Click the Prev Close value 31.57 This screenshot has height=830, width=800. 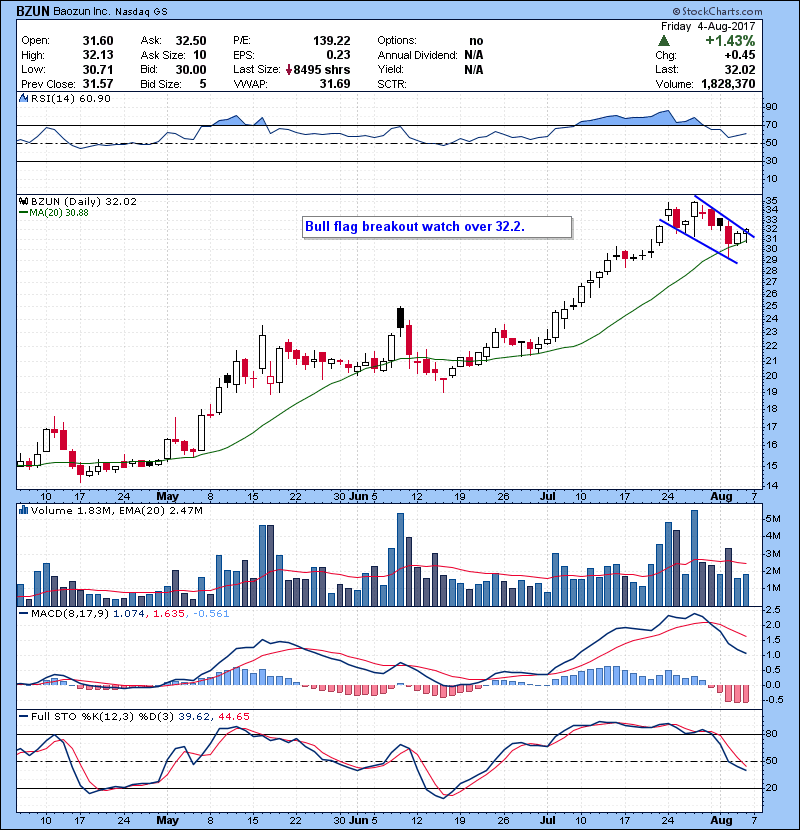(98, 84)
